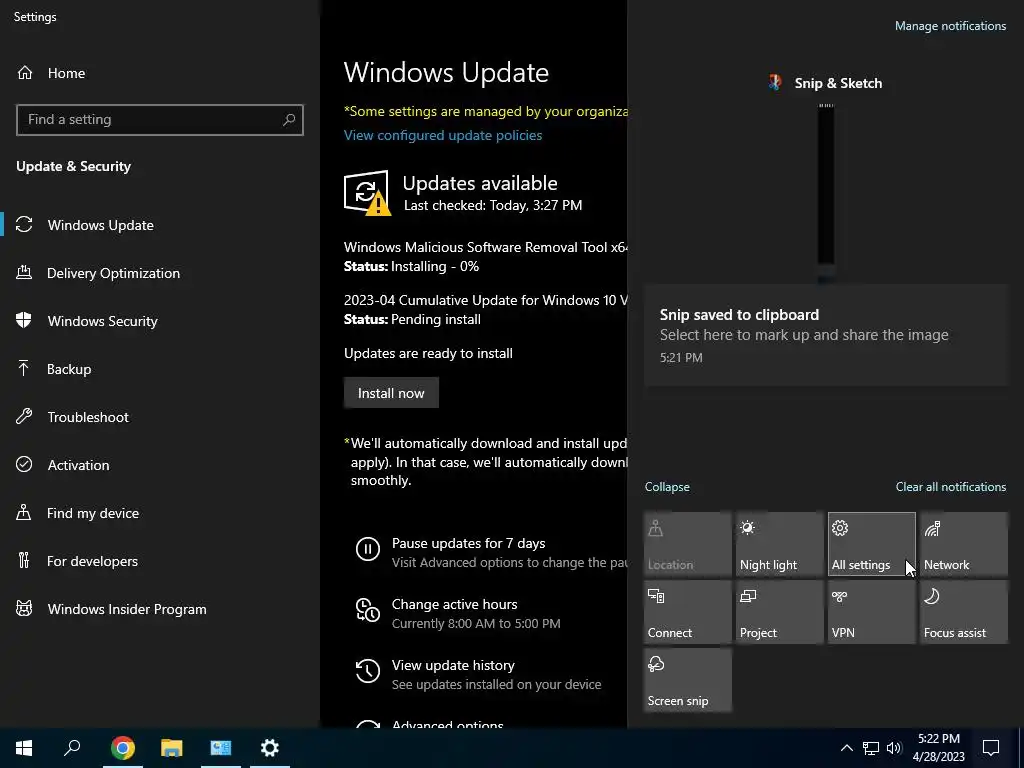1024x768 pixels.
Task: Toggle the Location quick action
Action: pyautogui.click(x=688, y=544)
